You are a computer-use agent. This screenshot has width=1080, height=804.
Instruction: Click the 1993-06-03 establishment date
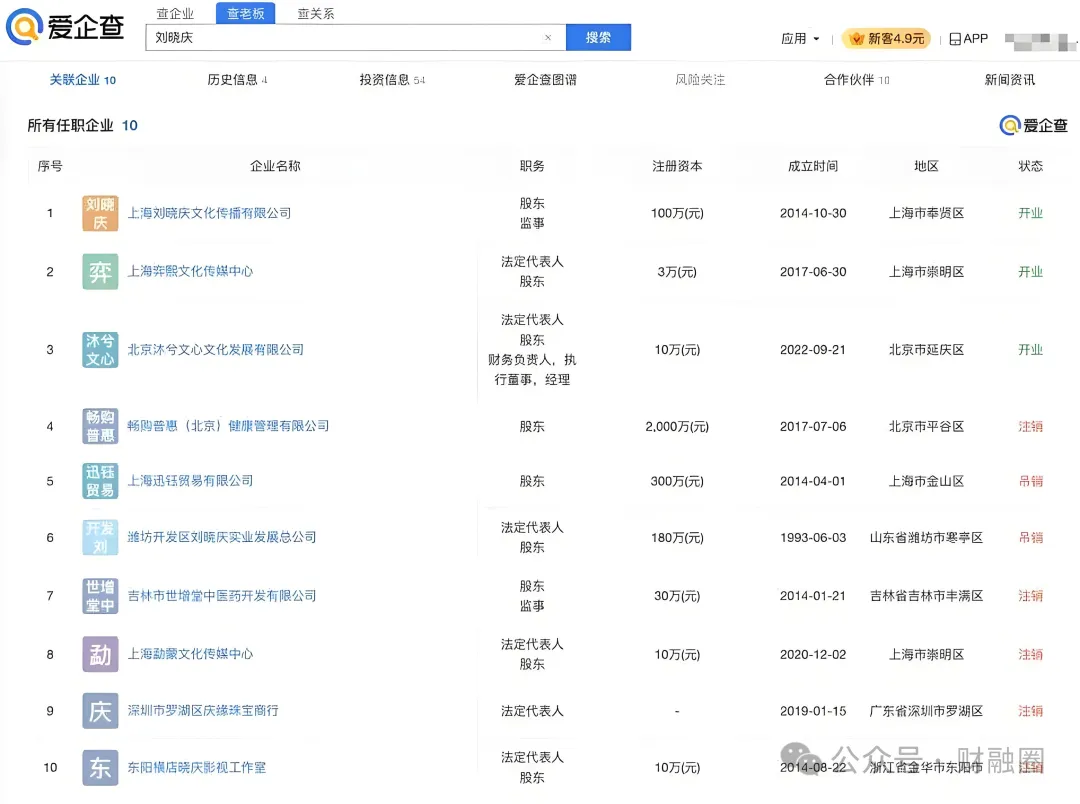click(813, 537)
